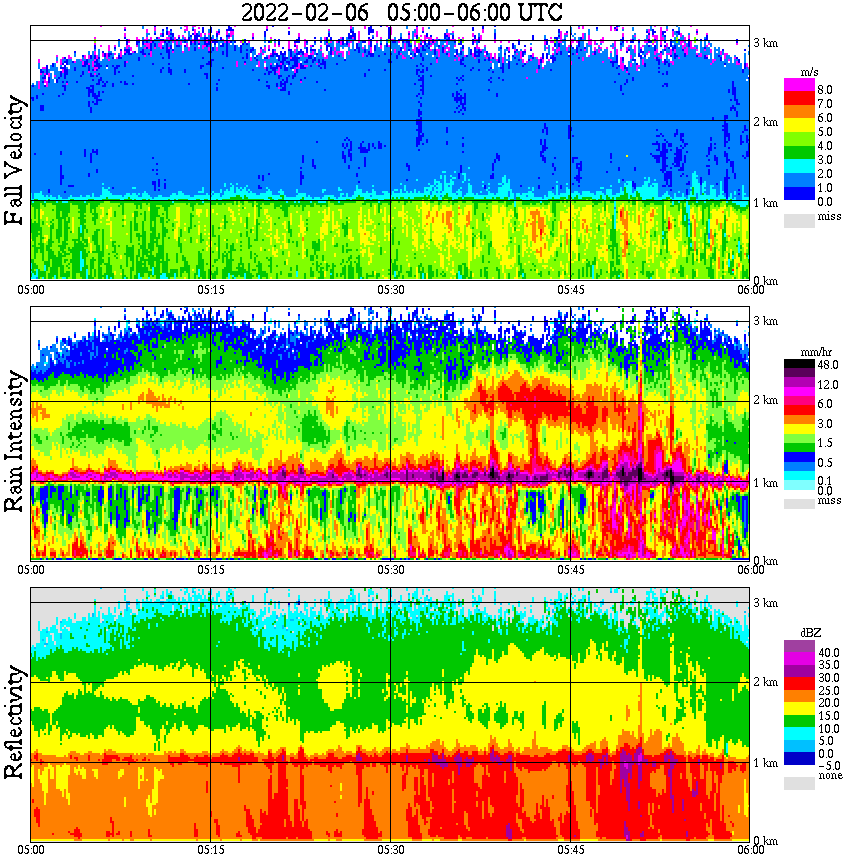This screenshot has height=868, width=850.
Task: Select the "Reflectivity" axis label
Action: pyautogui.click(x=15, y=722)
